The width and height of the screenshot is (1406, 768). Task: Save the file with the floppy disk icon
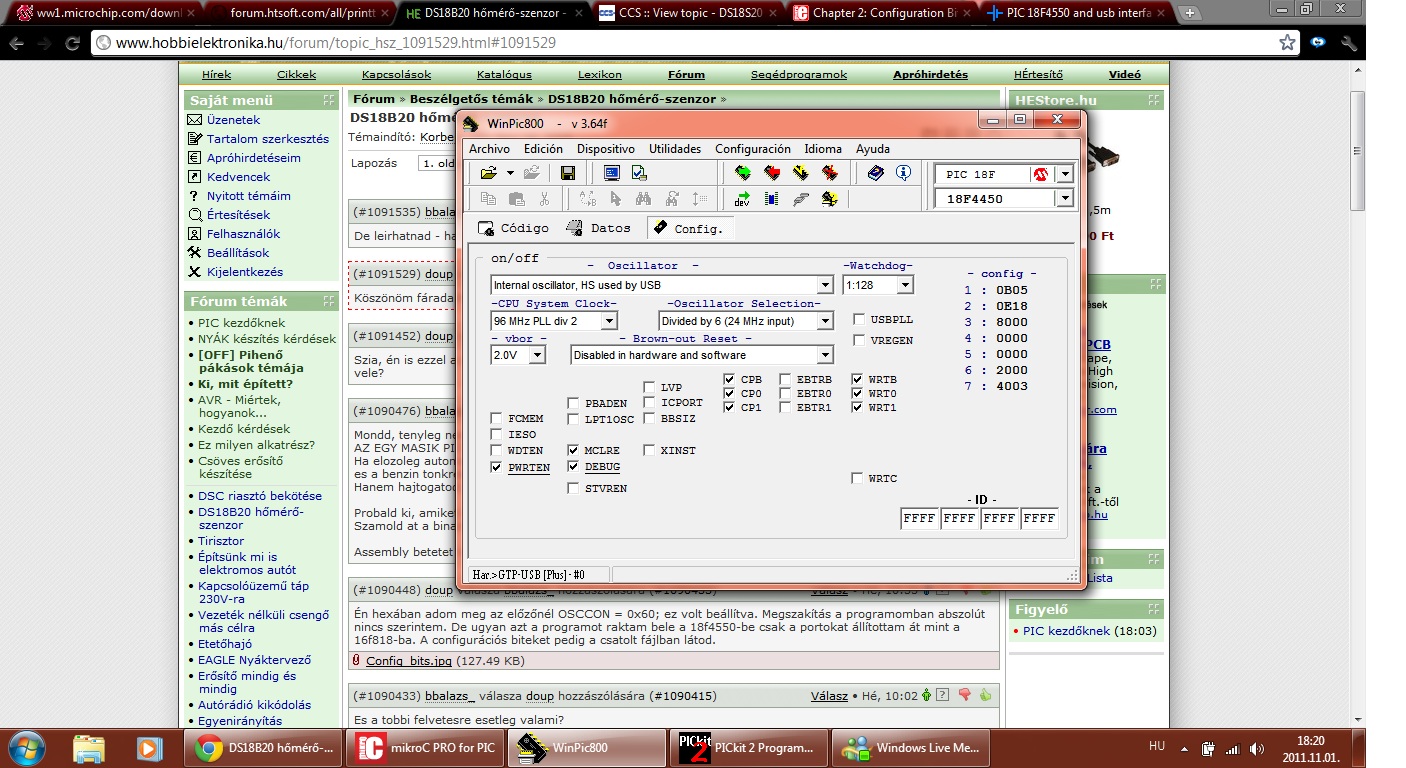[568, 173]
